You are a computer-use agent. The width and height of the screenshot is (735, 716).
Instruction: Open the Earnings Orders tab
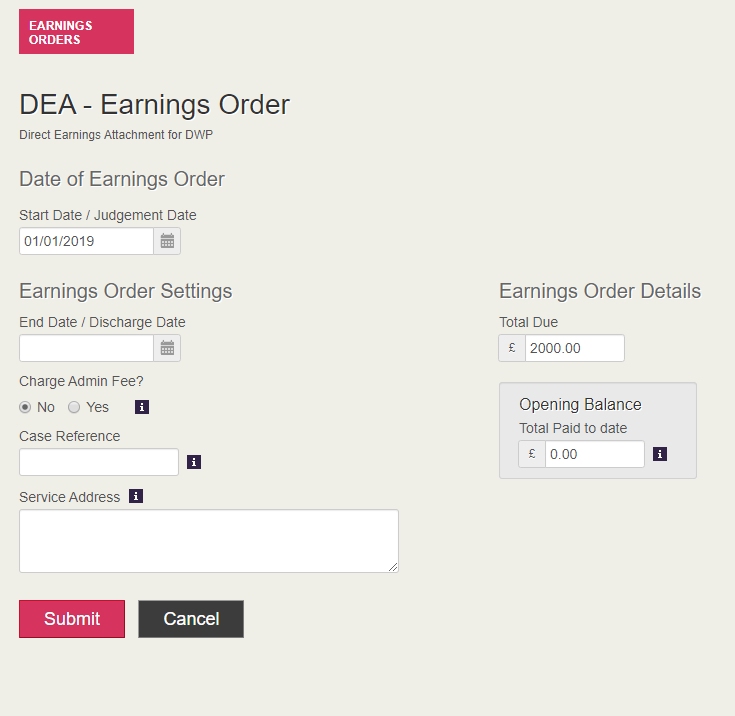[76, 32]
